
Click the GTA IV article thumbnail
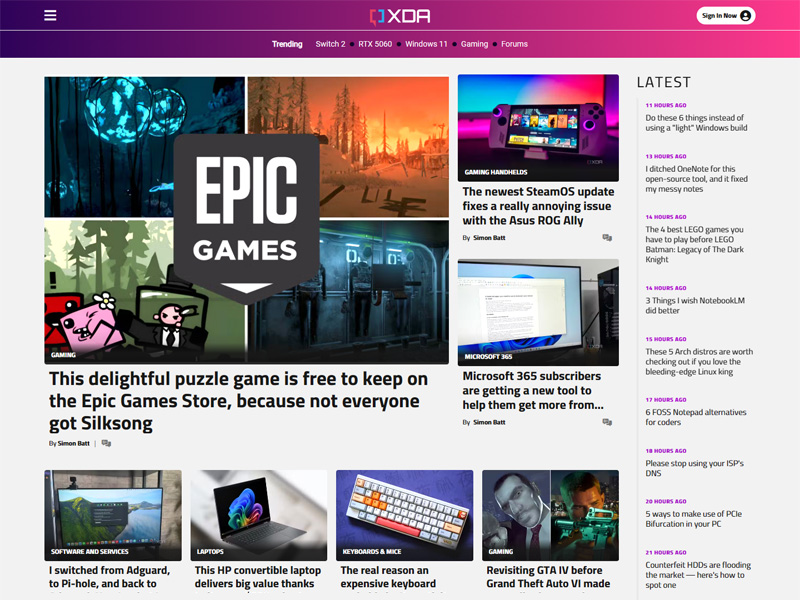pyautogui.click(x=550, y=514)
